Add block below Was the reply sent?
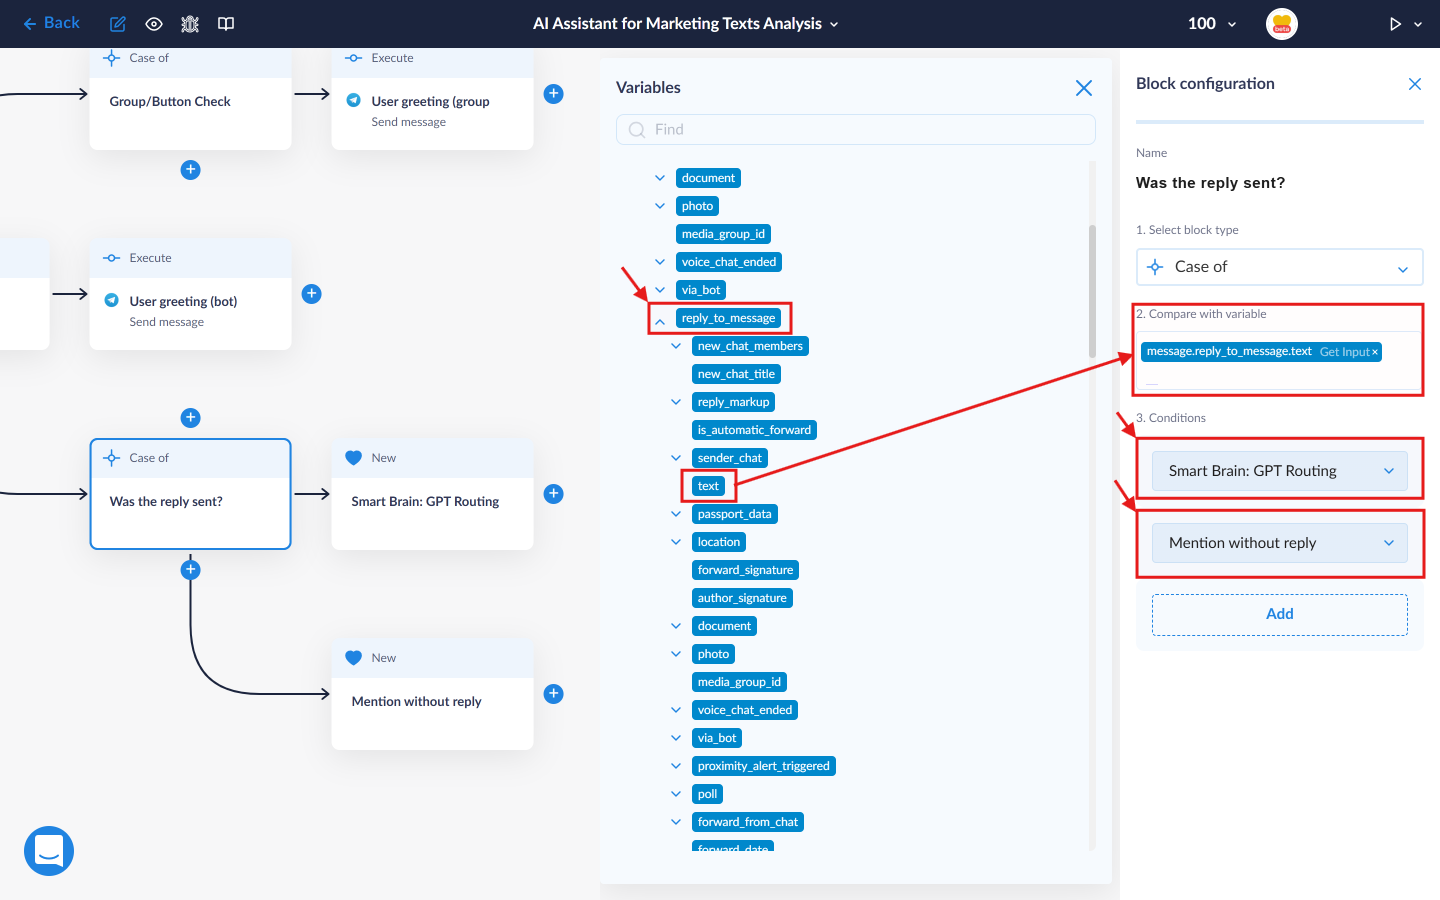Viewport: 1440px width, 900px height. pos(190,570)
